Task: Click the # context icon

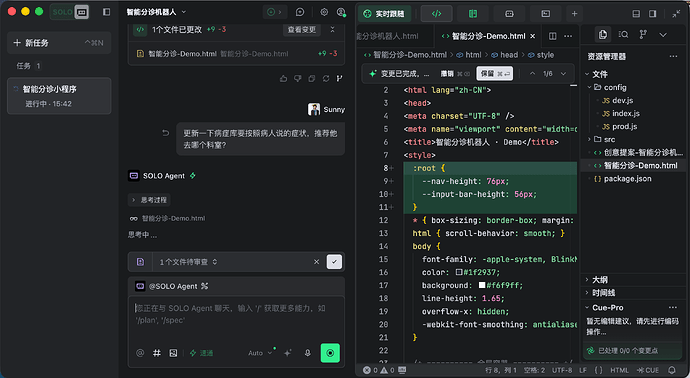Action: [157, 353]
